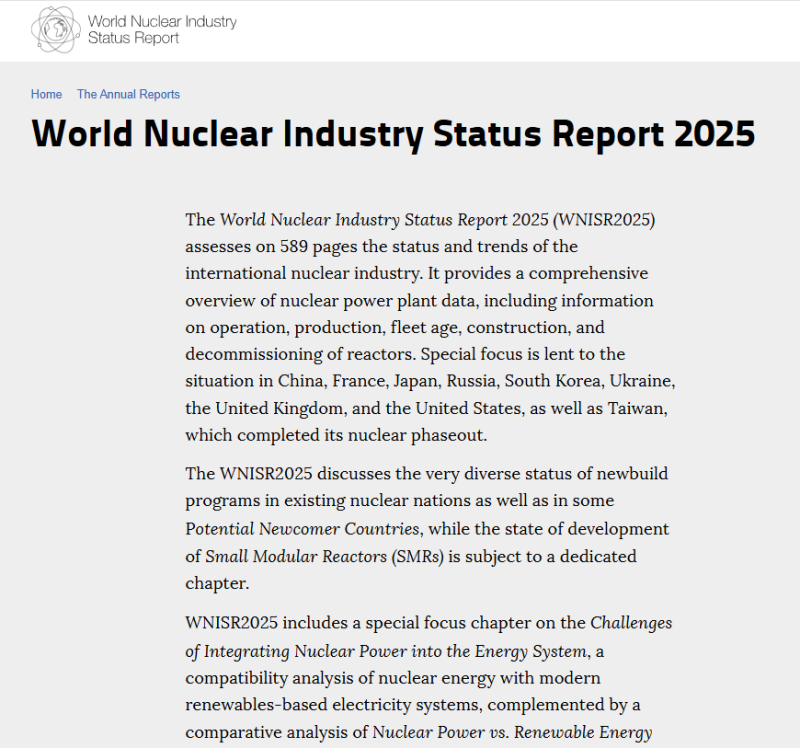Viewport: 800px width, 748px height.
Task: Click the World Nuclear Industry Status Report logo text
Action: tap(162, 30)
